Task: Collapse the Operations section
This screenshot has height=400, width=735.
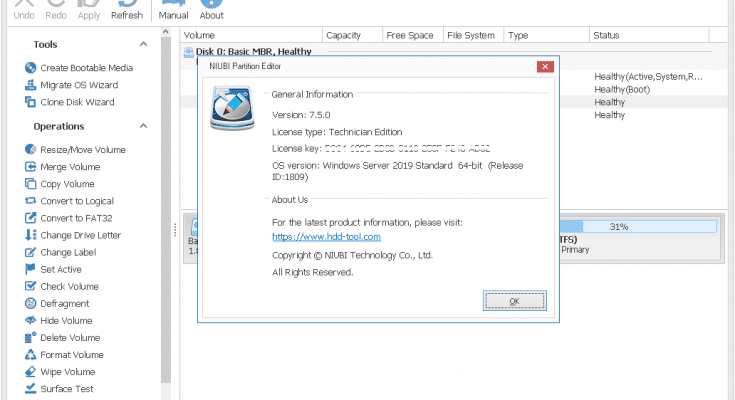Action: click(x=143, y=126)
